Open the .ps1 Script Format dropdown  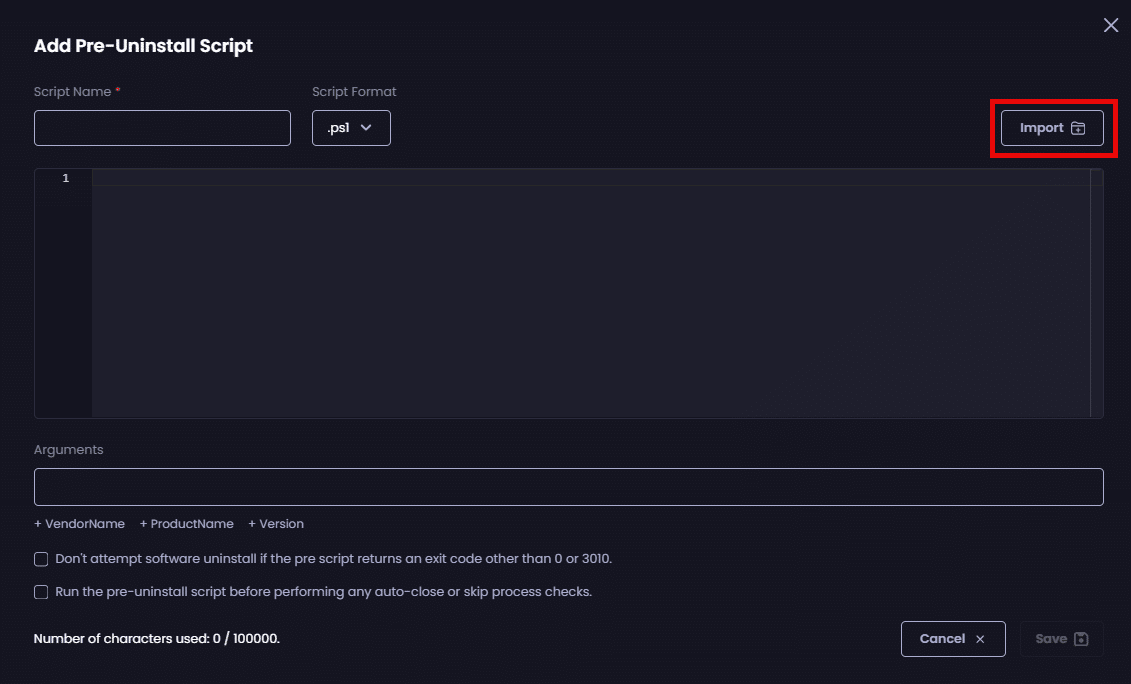350,128
